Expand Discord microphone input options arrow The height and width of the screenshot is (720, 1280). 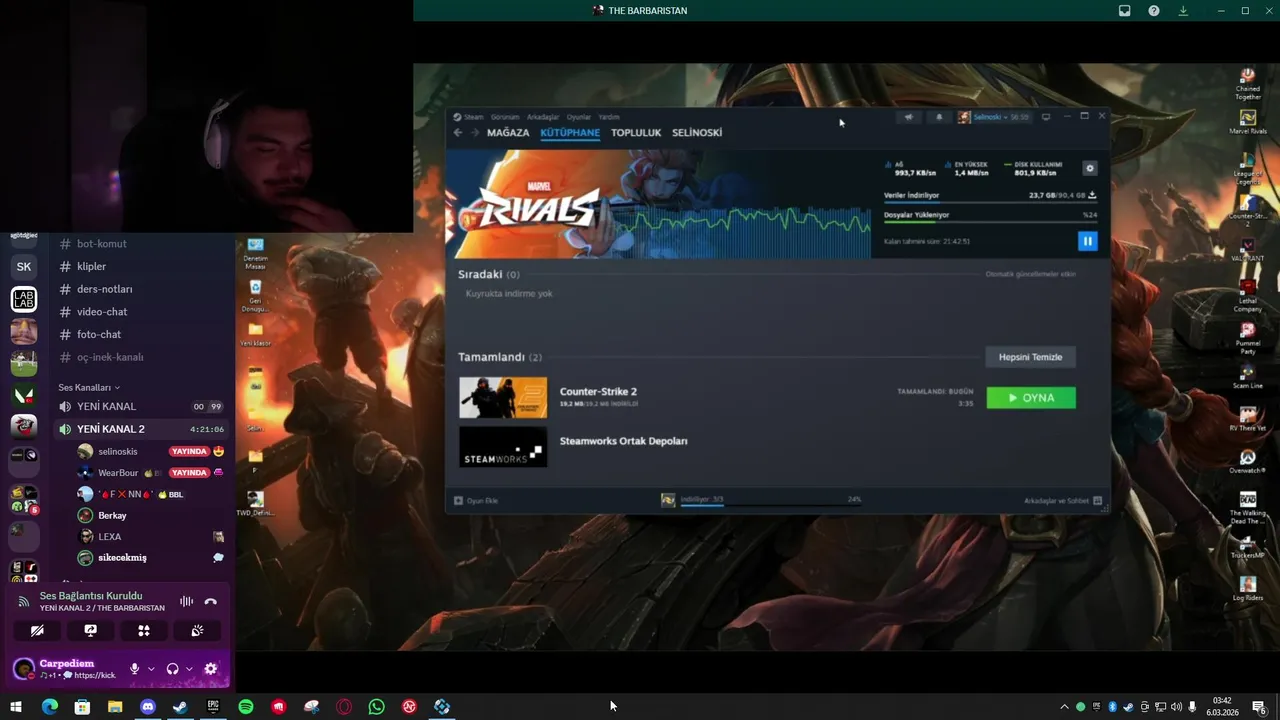coord(151,669)
